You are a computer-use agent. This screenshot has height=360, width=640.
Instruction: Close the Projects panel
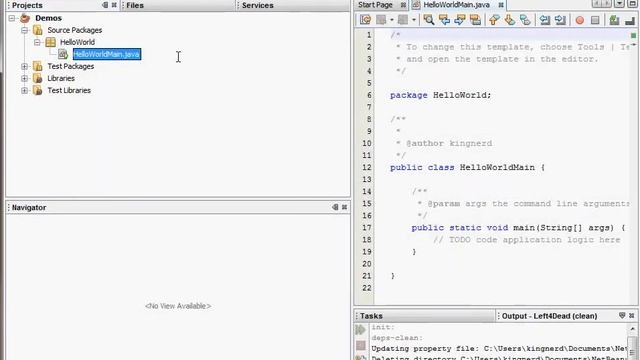[x=114, y=5]
